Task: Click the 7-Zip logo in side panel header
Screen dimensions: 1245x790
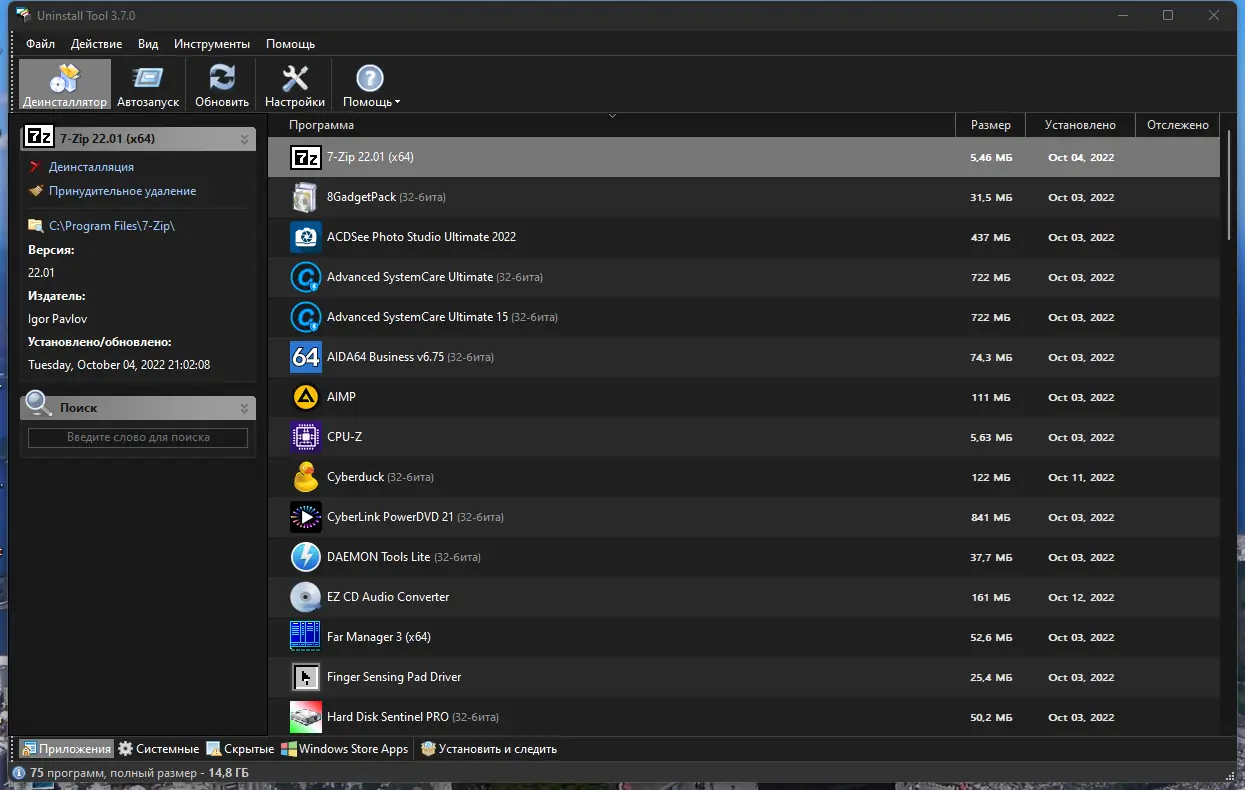Action: click(39, 139)
